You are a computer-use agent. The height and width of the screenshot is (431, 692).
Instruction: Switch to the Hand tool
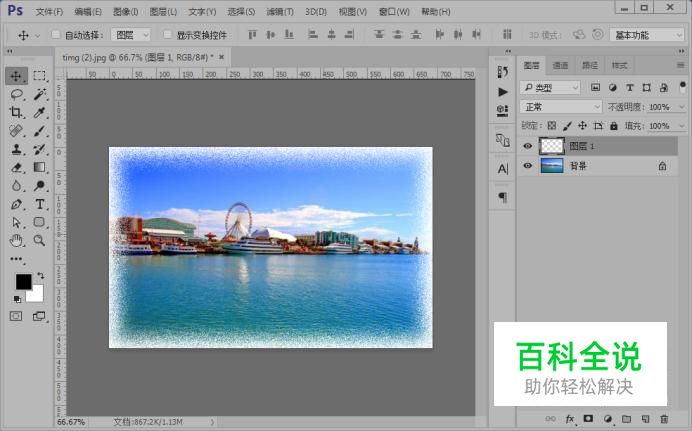(16, 240)
